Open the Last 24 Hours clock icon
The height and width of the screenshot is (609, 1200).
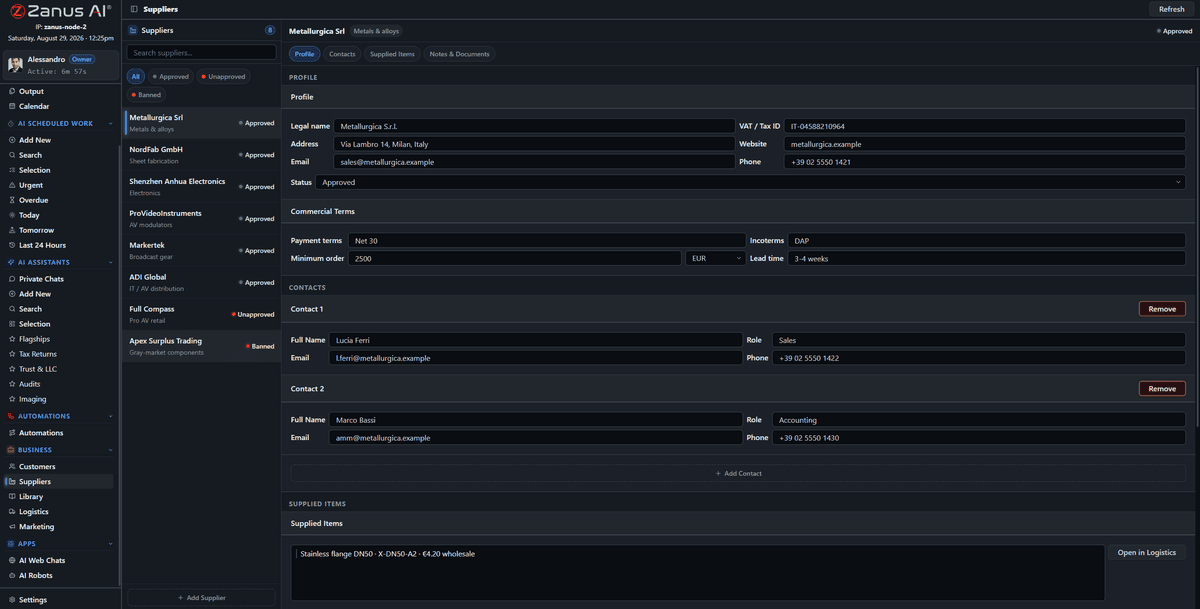click(x=12, y=245)
